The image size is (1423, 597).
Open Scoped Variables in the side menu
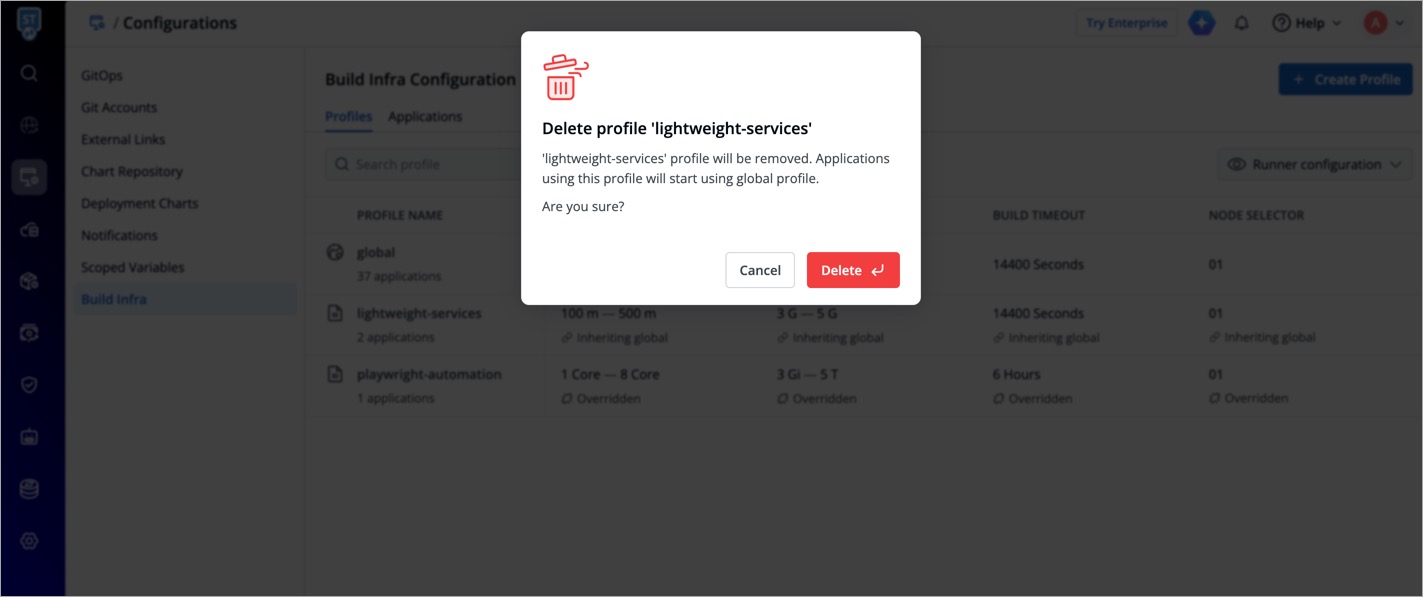133,267
